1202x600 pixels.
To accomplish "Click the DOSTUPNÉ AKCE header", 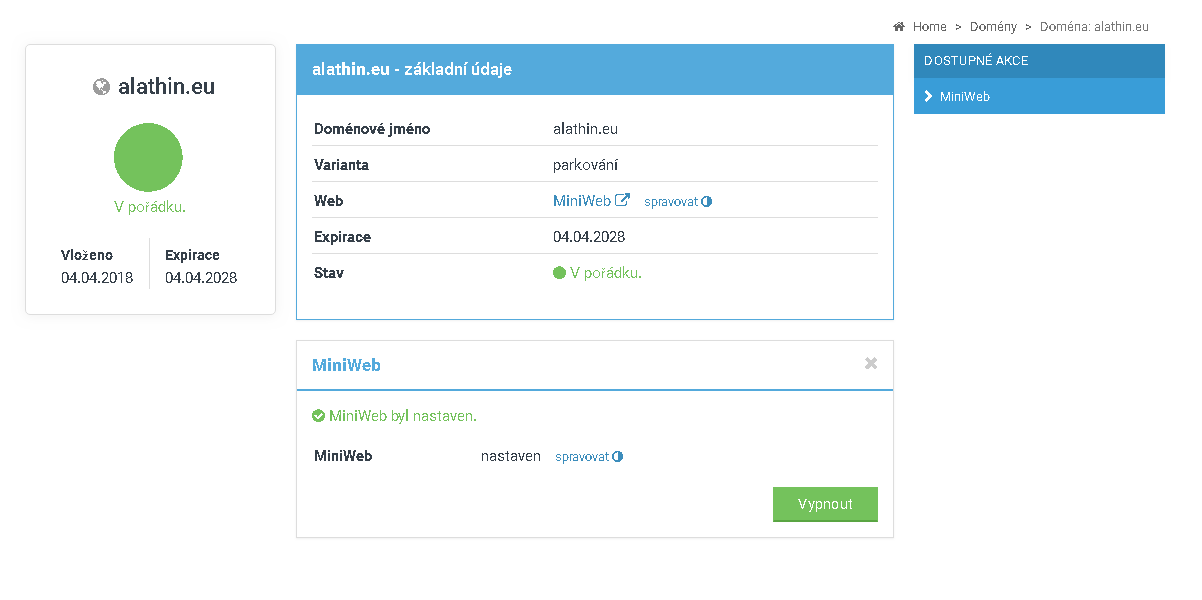I will click(976, 61).
